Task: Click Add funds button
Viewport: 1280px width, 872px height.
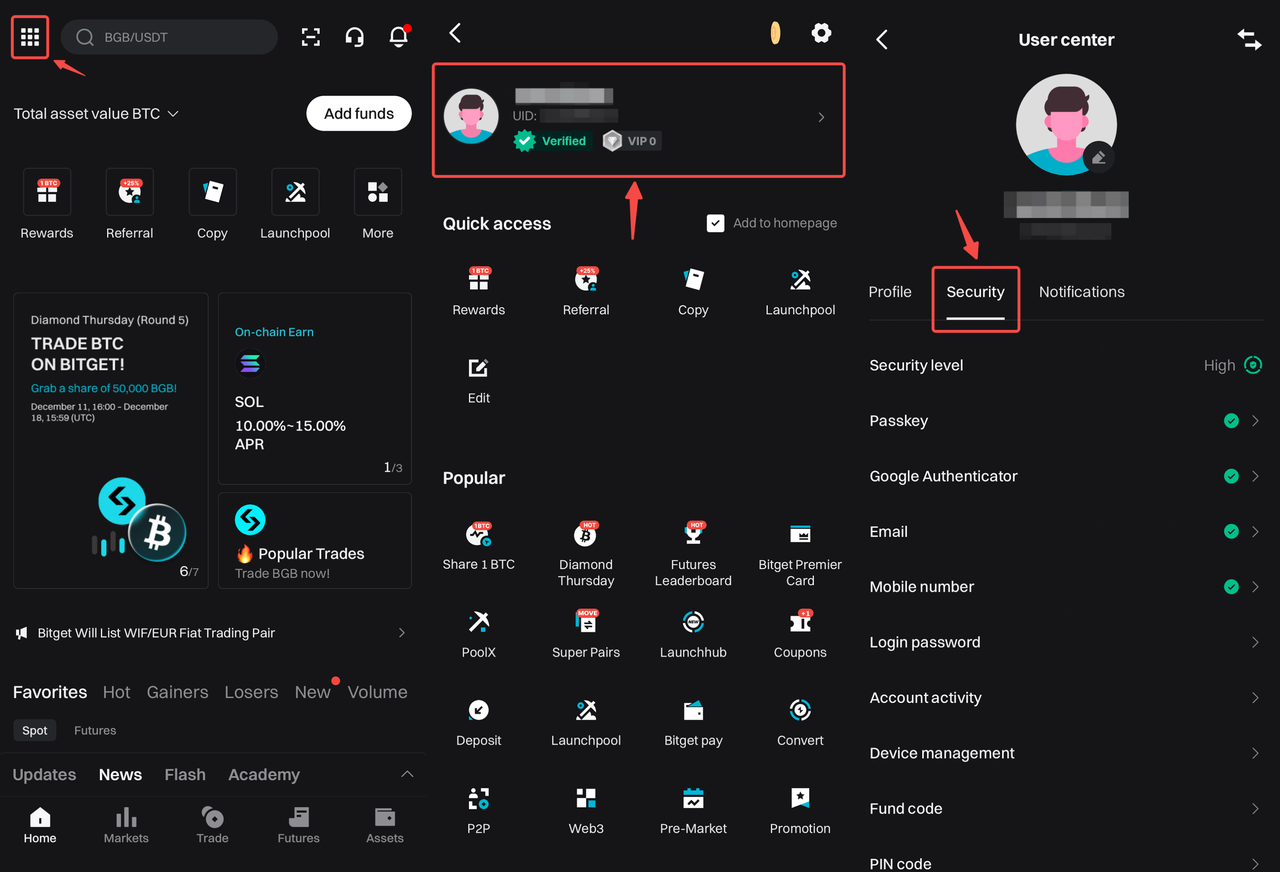Action: pyautogui.click(x=359, y=113)
